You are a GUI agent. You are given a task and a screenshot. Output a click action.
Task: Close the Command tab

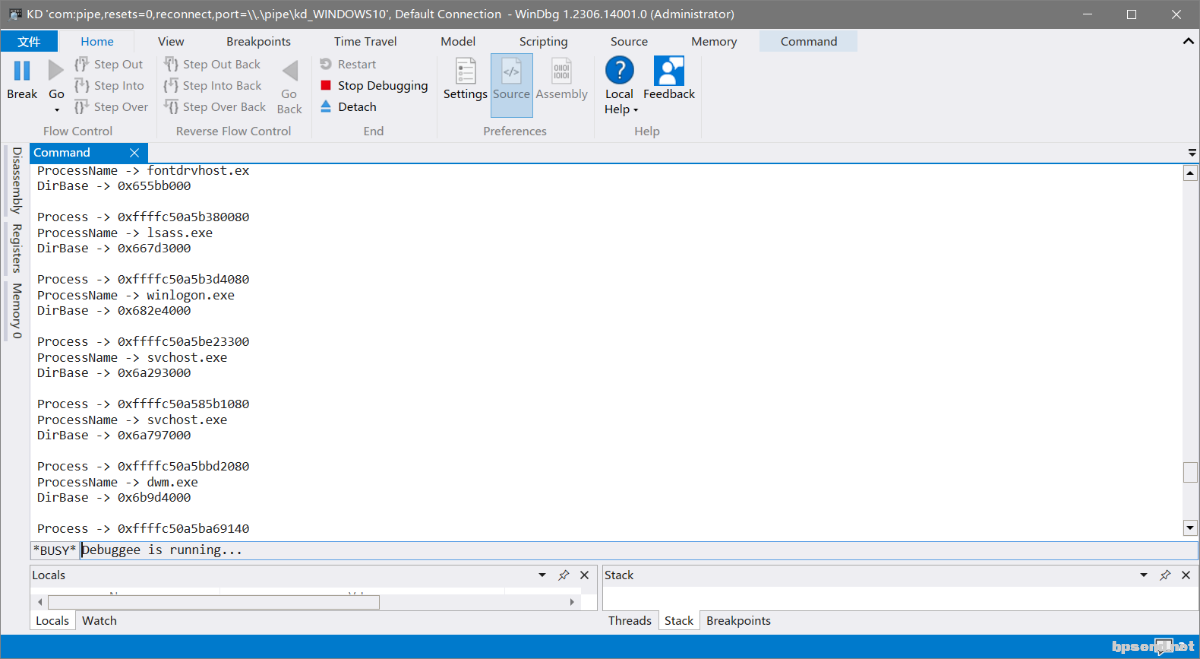pyautogui.click(x=135, y=153)
